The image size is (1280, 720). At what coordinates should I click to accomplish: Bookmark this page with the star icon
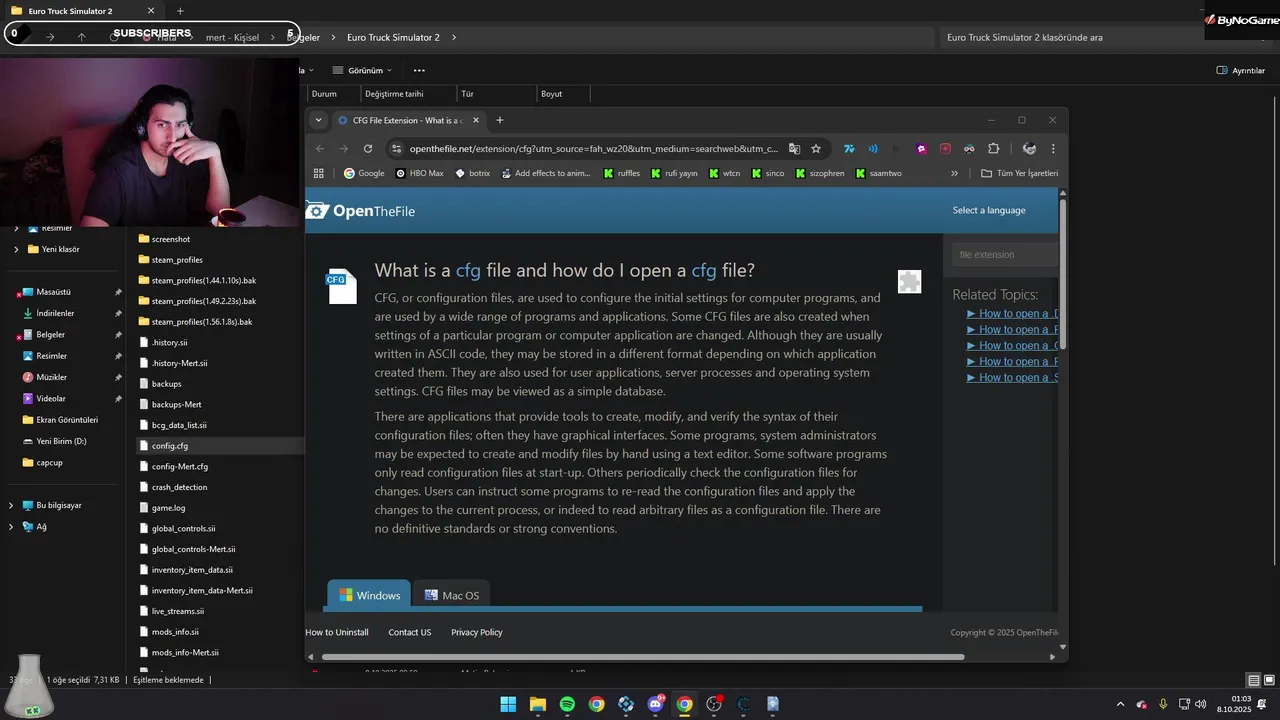click(816, 149)
